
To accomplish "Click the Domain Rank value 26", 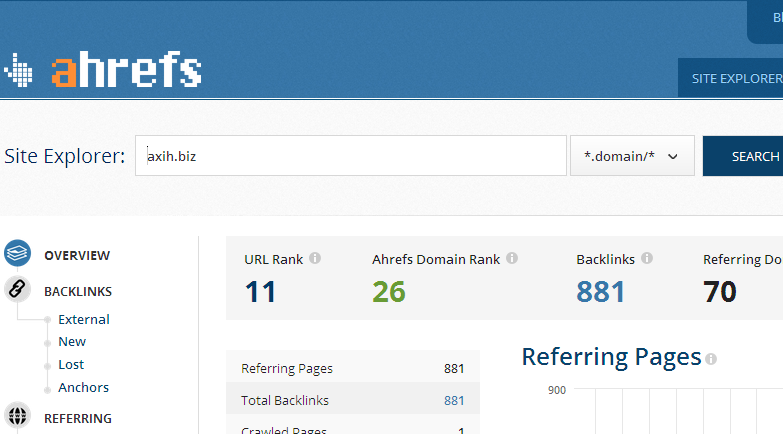I will pos(389,292).
